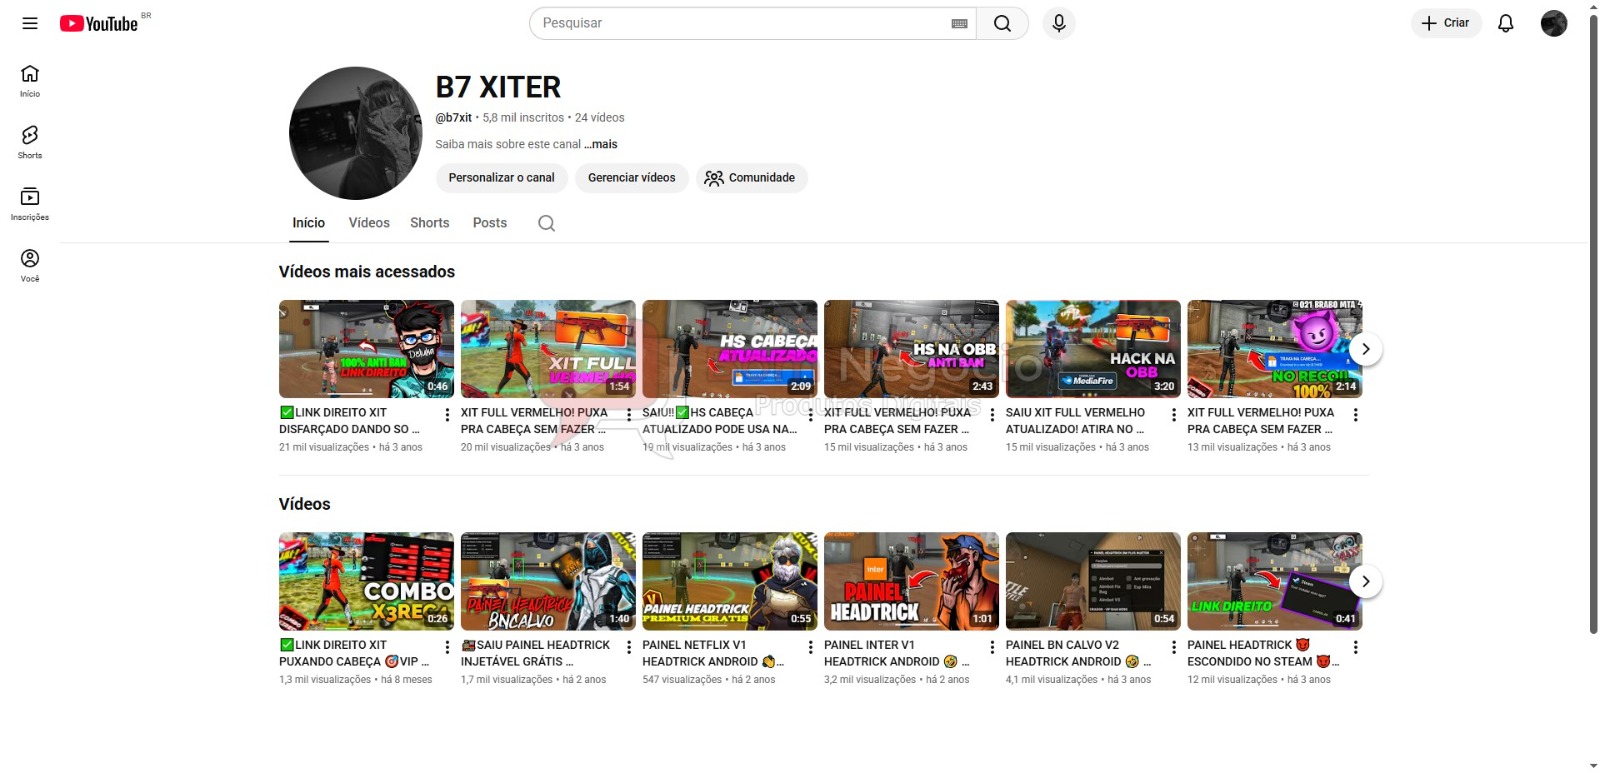
Task: Open options for PAINEL INTER V1 video
Action: point(992,647)
